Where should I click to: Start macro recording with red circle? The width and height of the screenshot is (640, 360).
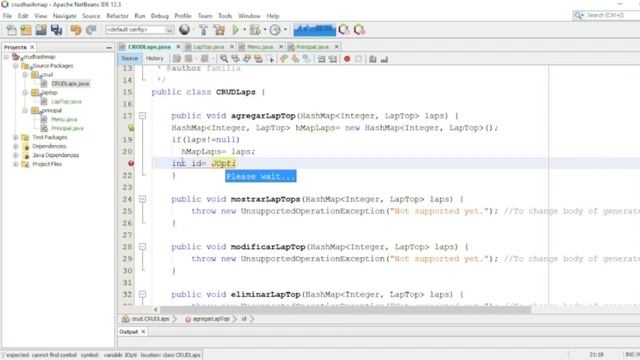coord(347,59)
